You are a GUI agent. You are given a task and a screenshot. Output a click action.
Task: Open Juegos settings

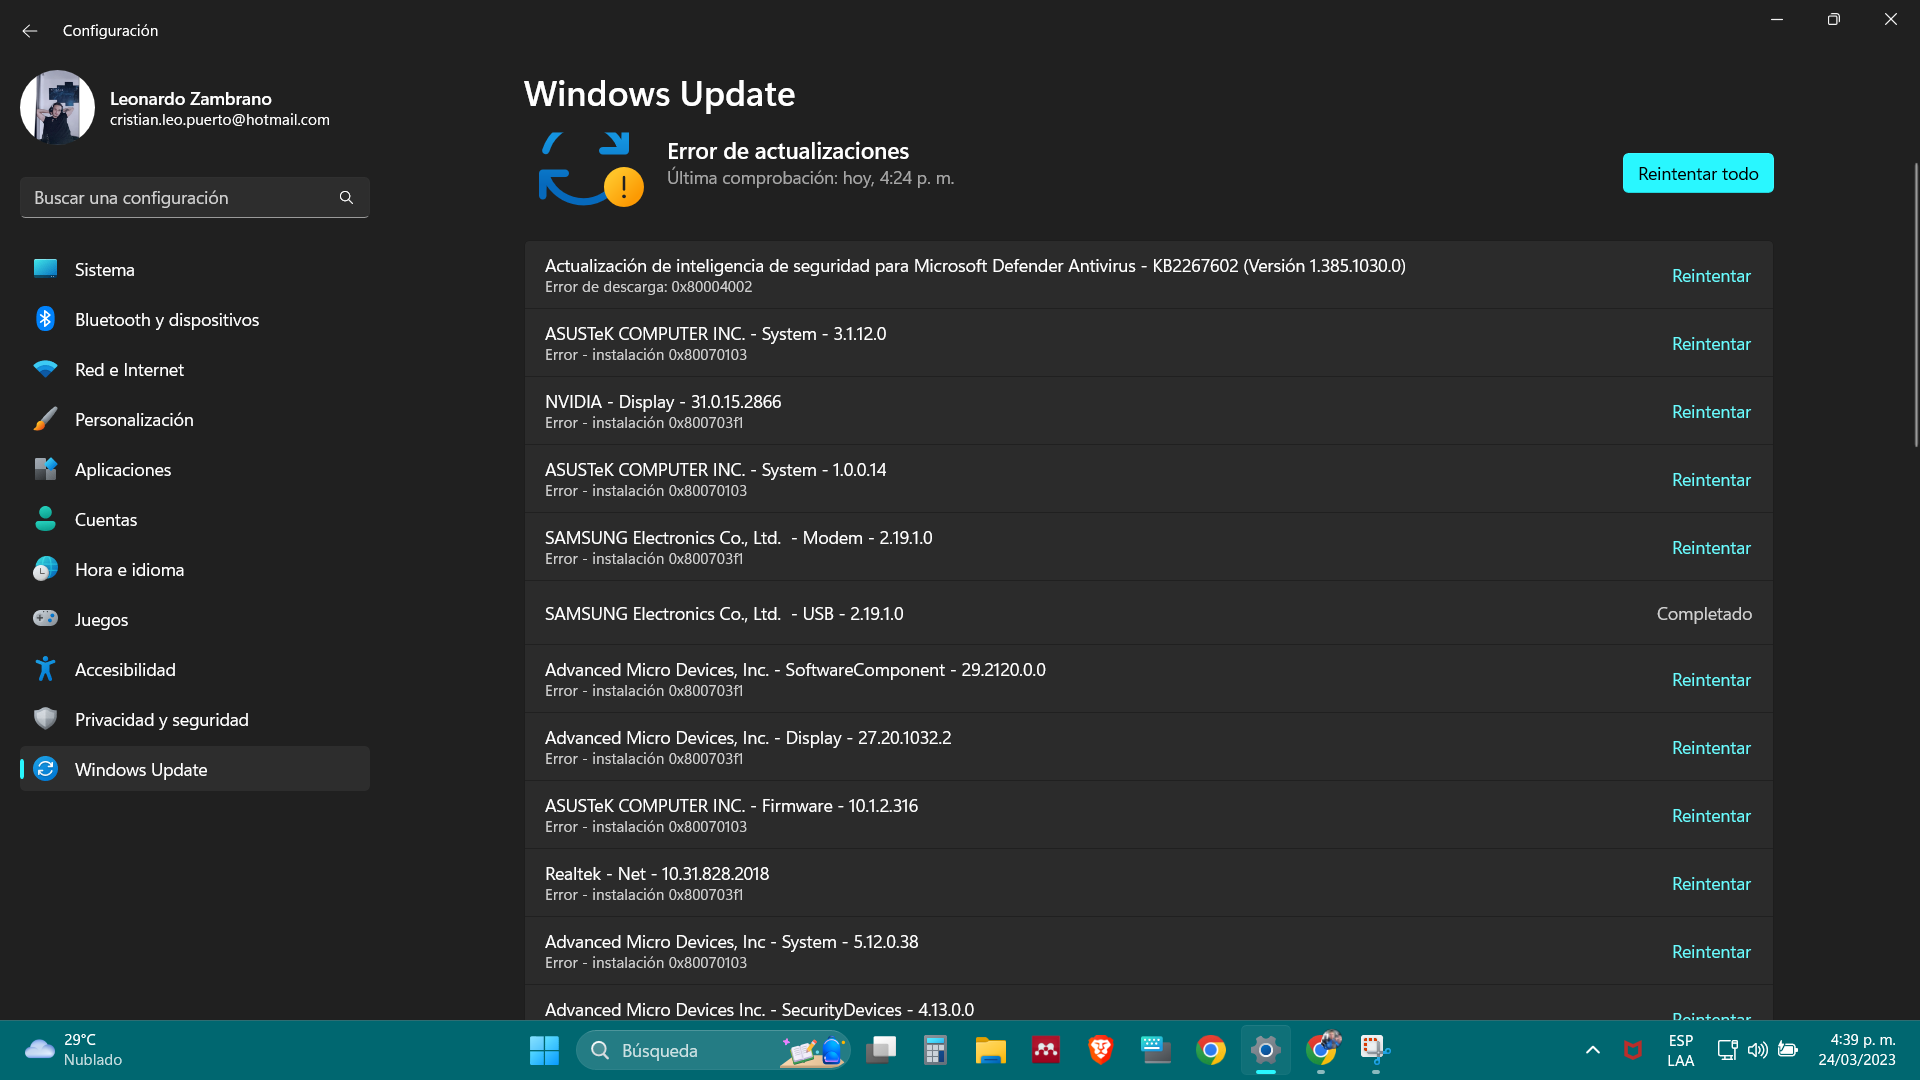tap(195, 620)
